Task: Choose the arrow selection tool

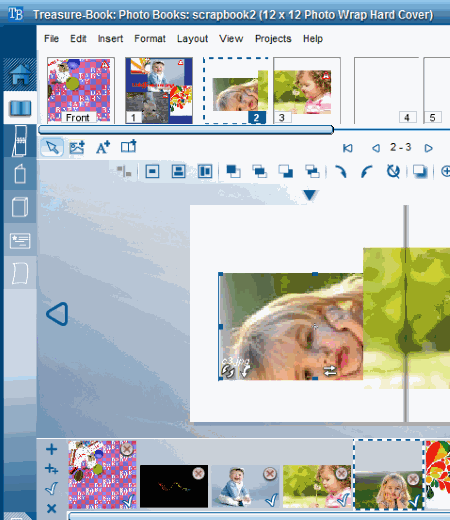Action: pos(52,148)
